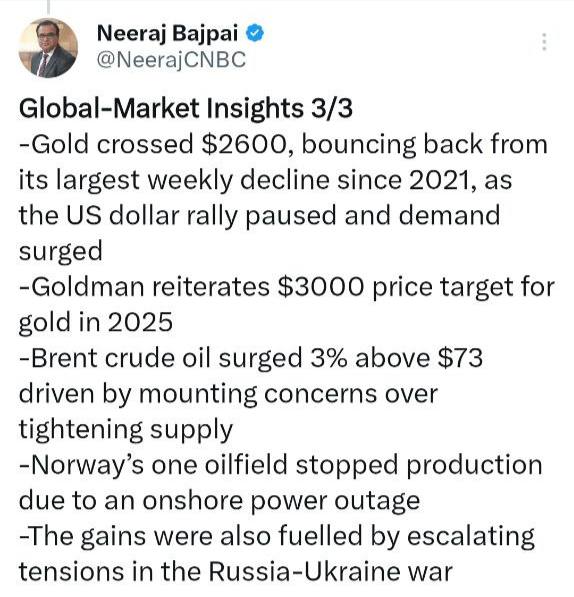The height and width of the screenshot is (597, 574).
Task: Click the Global-Market Insights 3/3 heading
Action: [186, 109]
